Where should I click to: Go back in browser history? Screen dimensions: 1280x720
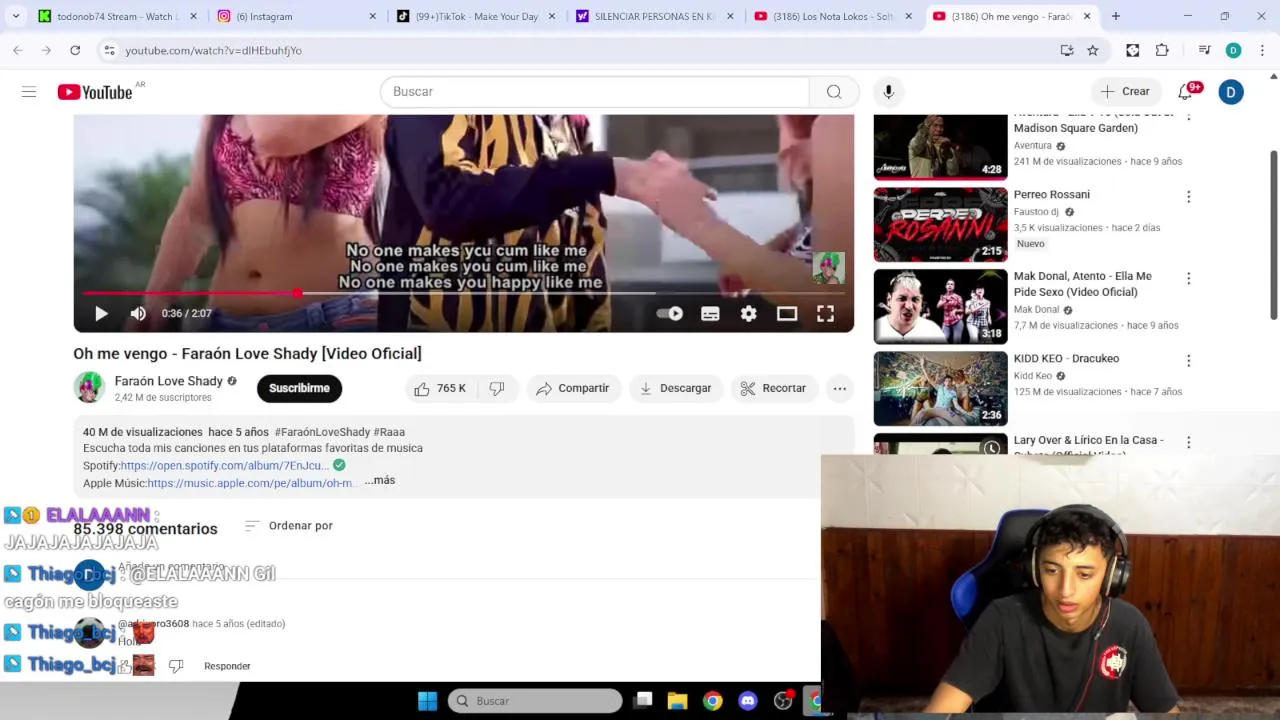(x=18, y=50)
